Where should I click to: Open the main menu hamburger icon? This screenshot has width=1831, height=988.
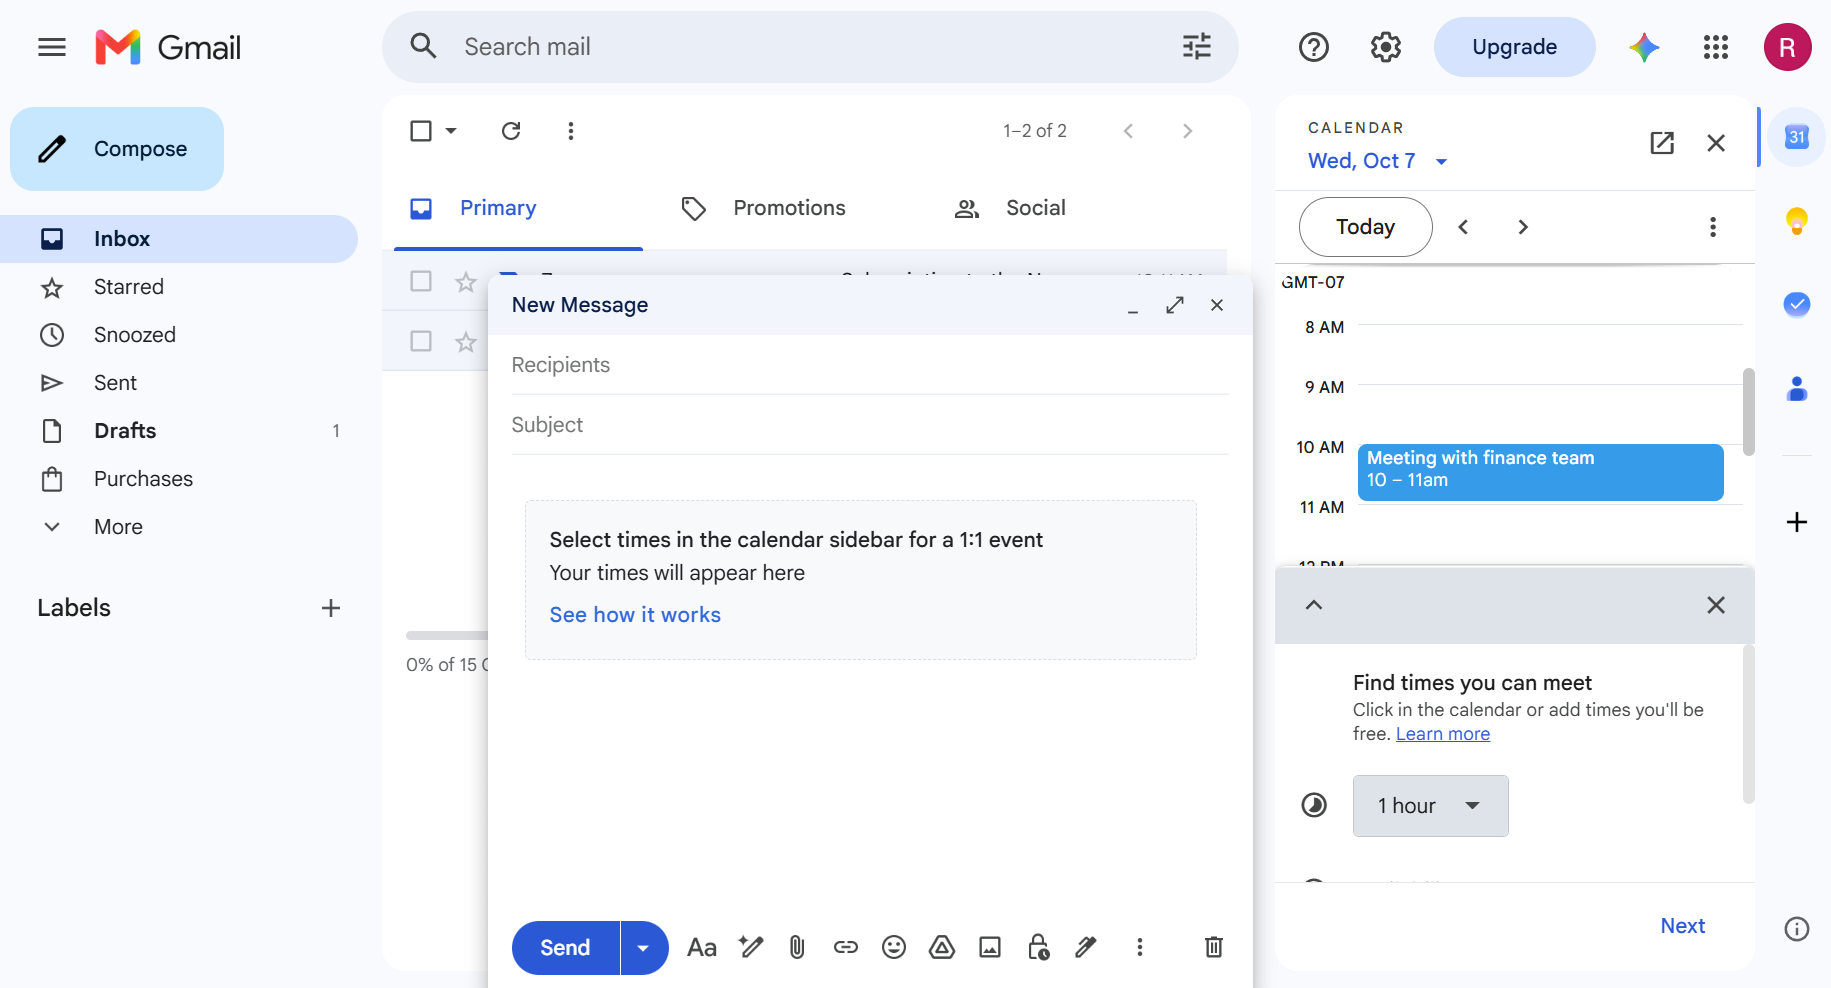[52, 47]
